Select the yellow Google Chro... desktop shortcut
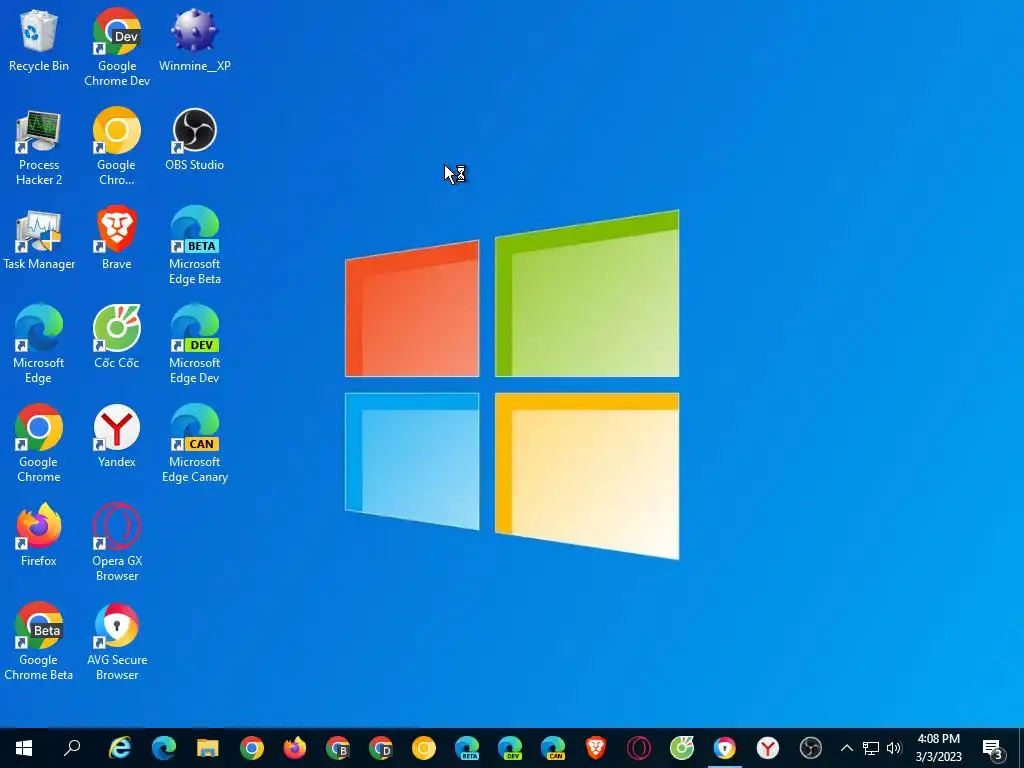The height and width of the screenshot is (768, 1024). coord(117,148)
